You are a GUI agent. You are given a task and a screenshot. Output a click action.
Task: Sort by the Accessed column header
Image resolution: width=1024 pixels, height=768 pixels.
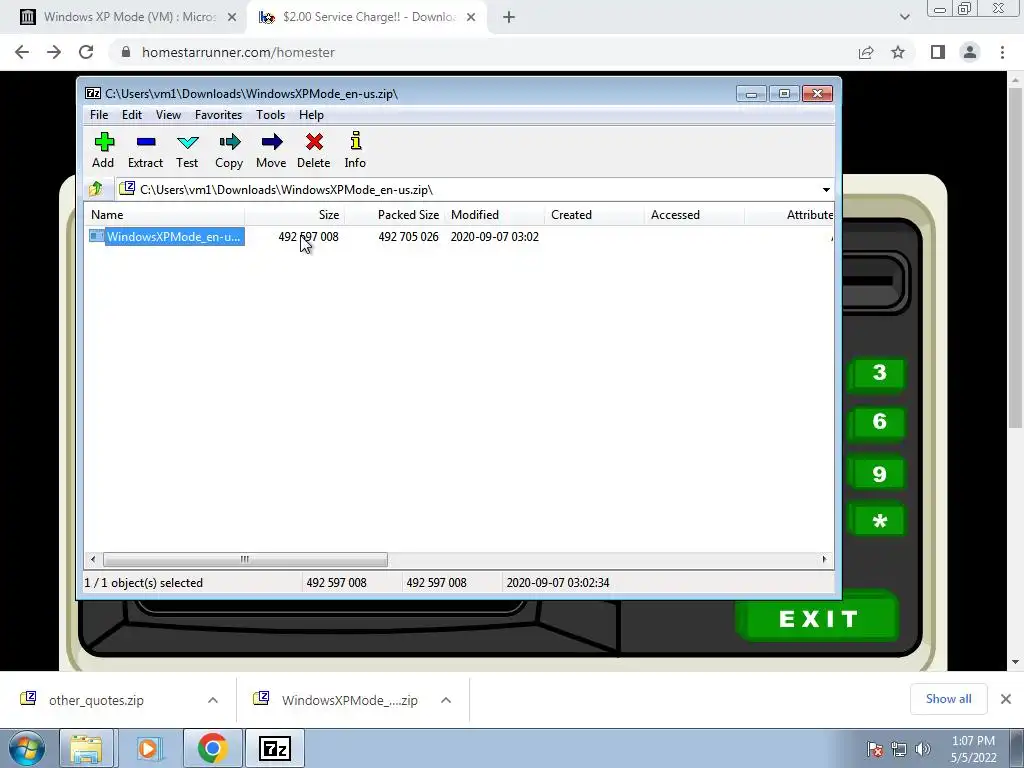pyautogui.click(x=694, y=215)
